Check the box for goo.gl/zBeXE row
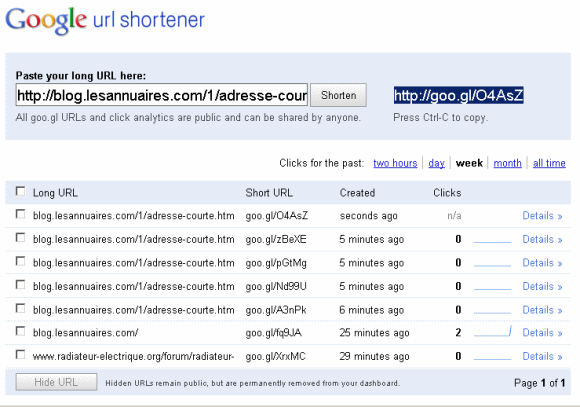 coord(21,238)
